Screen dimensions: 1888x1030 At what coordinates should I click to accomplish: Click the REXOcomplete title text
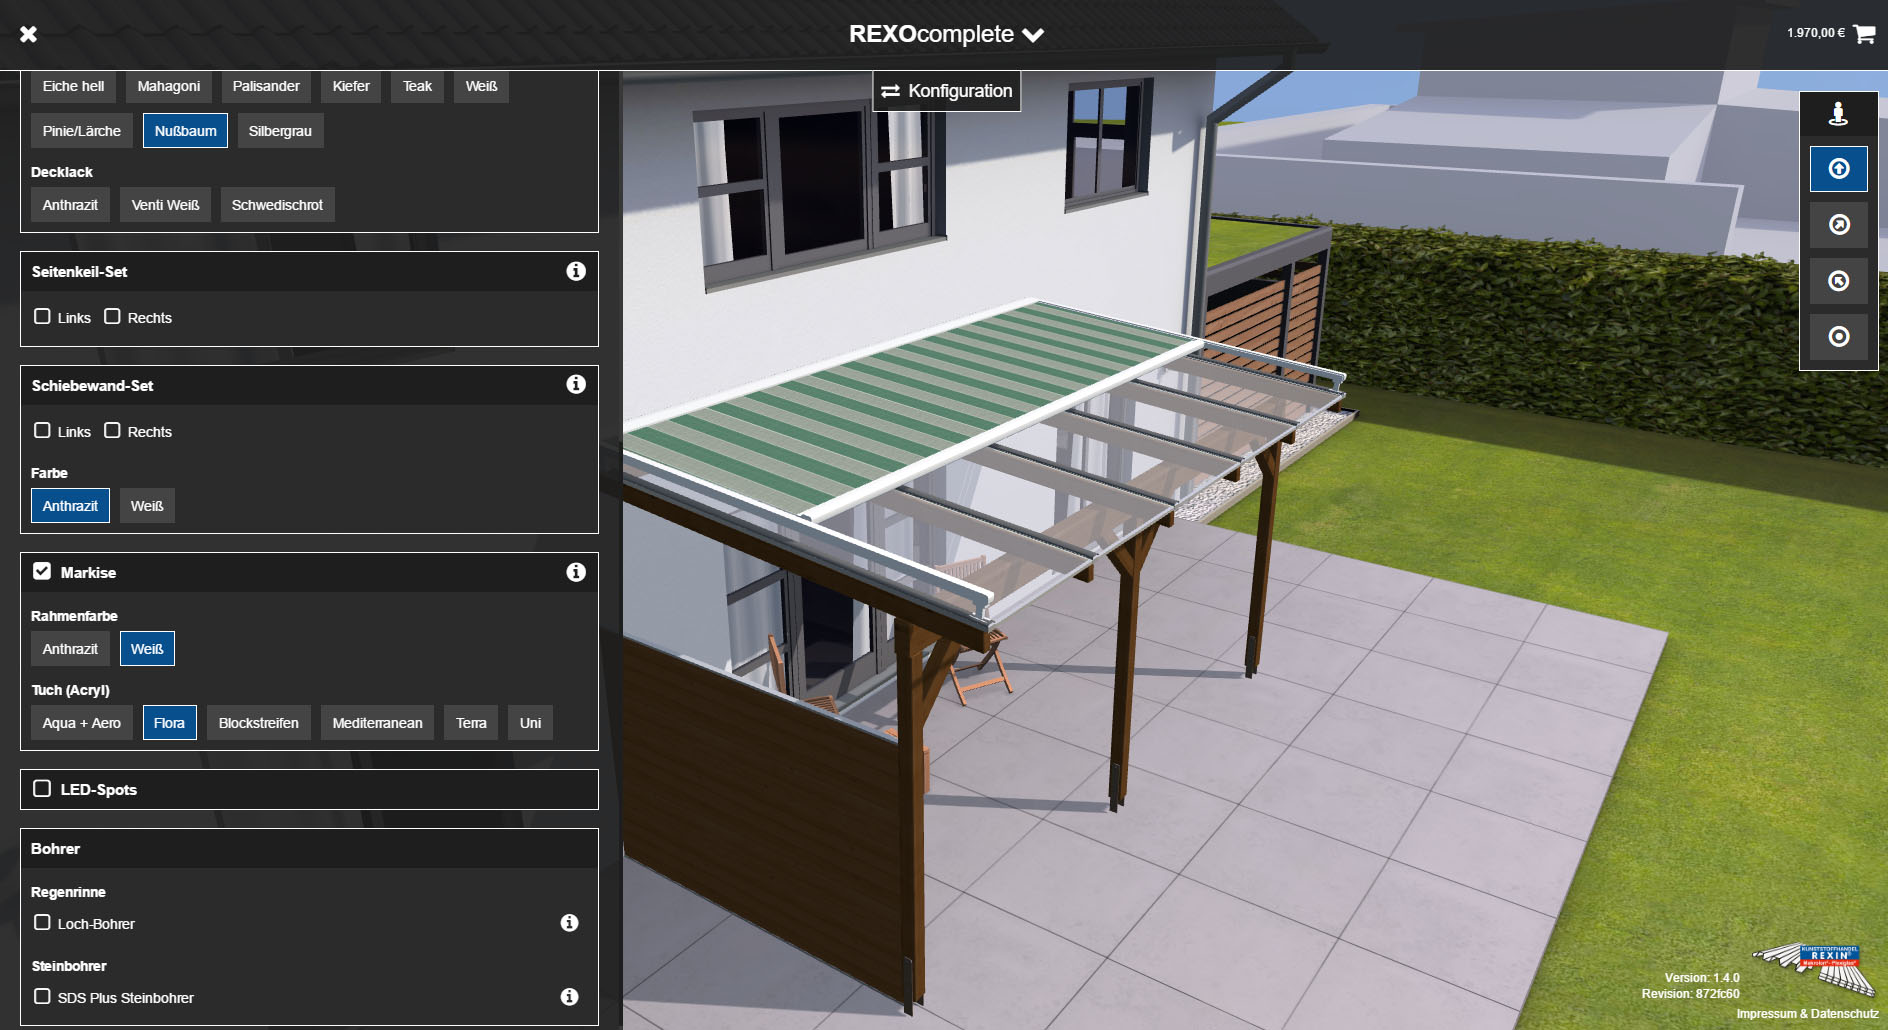(931, 34)
